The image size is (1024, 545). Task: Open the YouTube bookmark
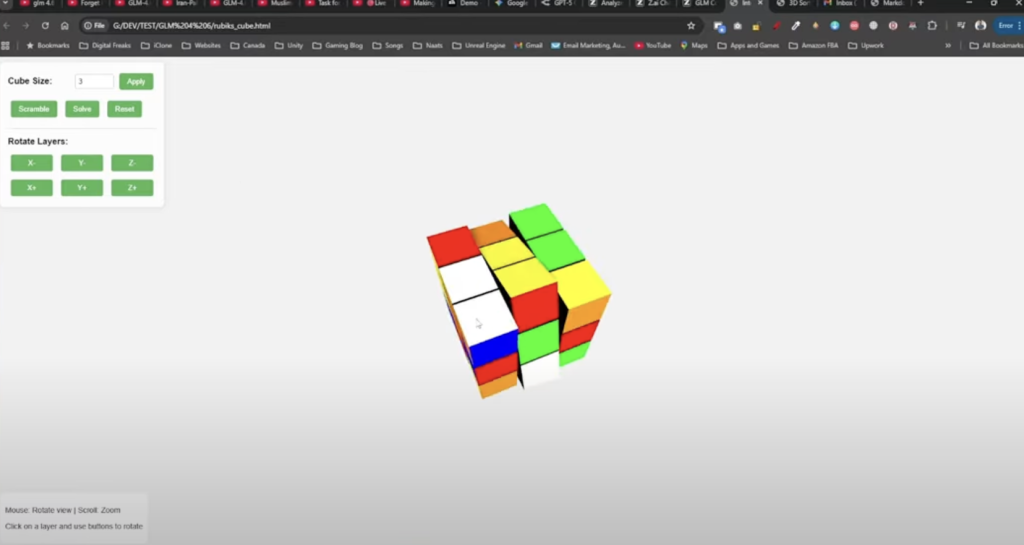click(652, 45)
